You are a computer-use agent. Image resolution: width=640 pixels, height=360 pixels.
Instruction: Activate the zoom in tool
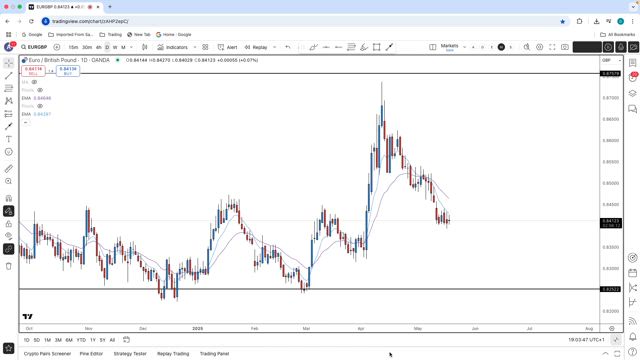(x=9, y=181)
